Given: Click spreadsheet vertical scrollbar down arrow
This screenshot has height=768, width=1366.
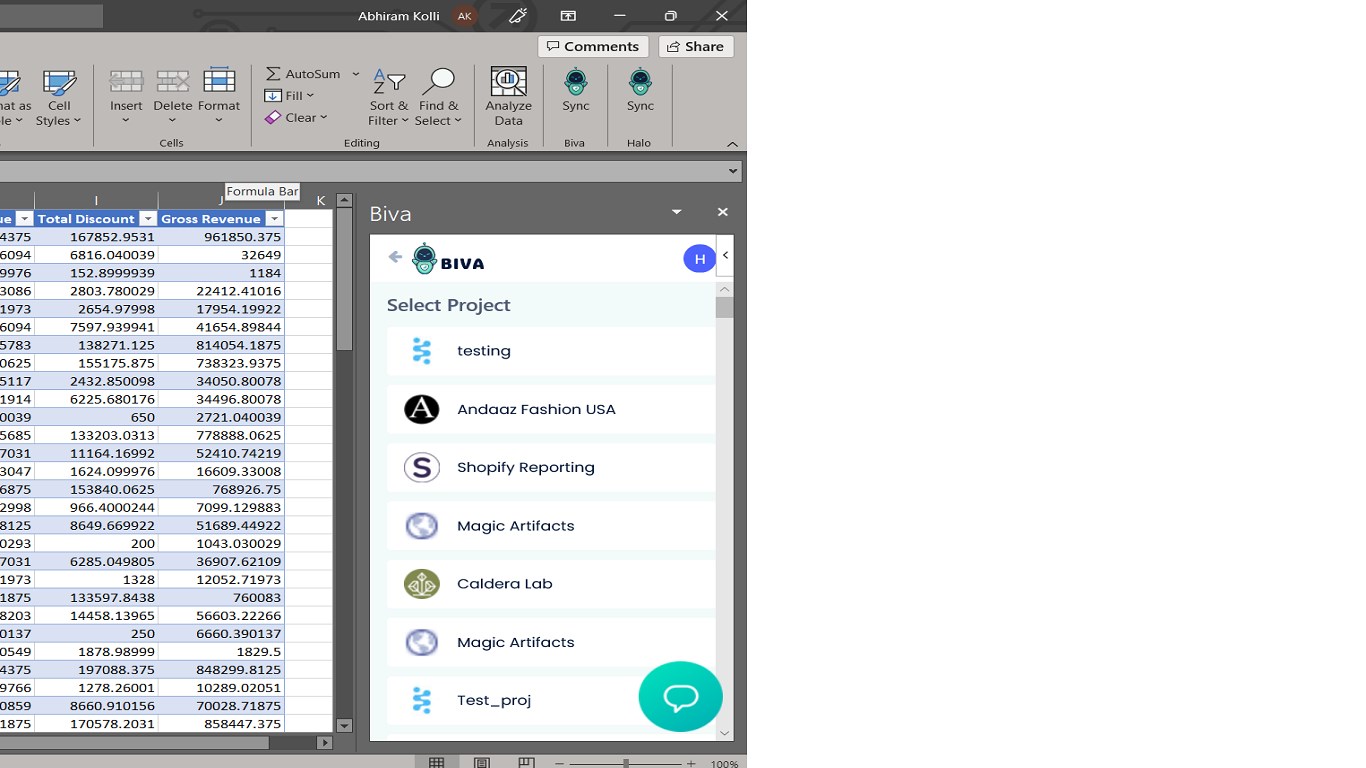Looking at the screenshot, I should (x=344, y=726).
